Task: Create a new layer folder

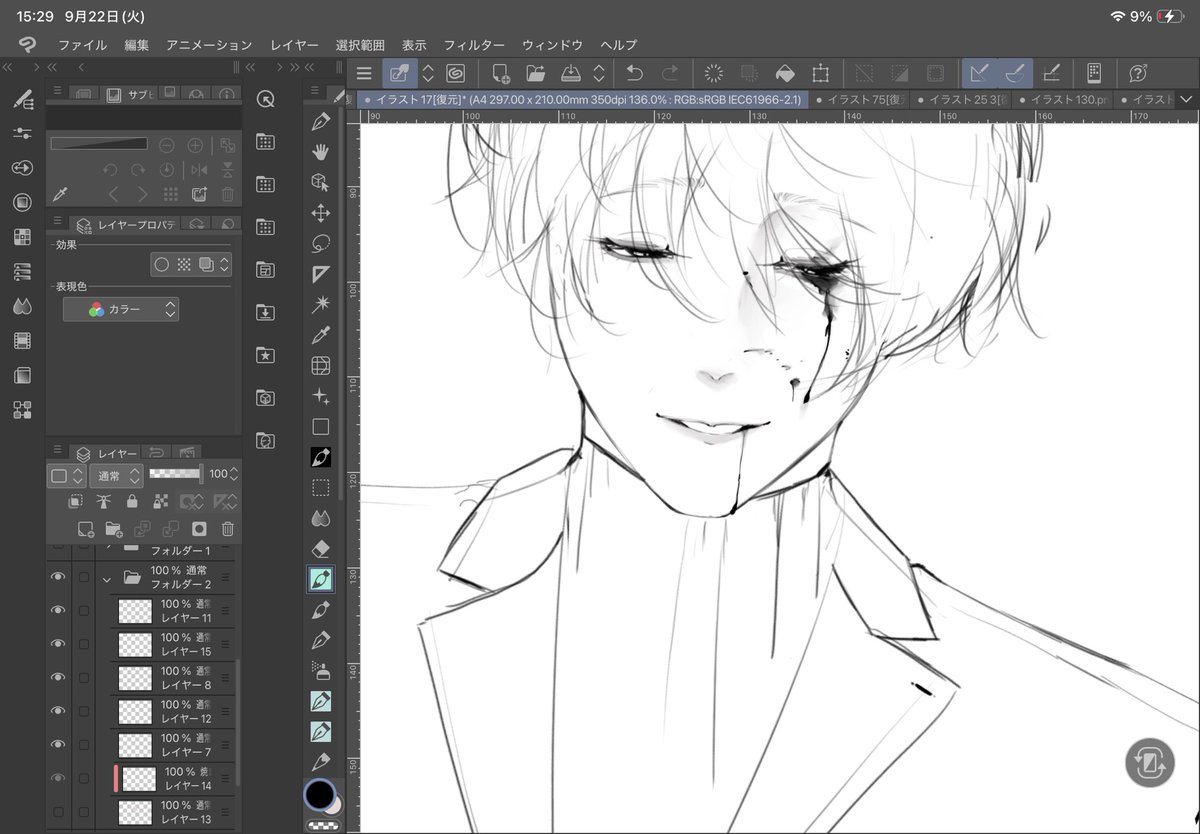Action: click(113, 529)
